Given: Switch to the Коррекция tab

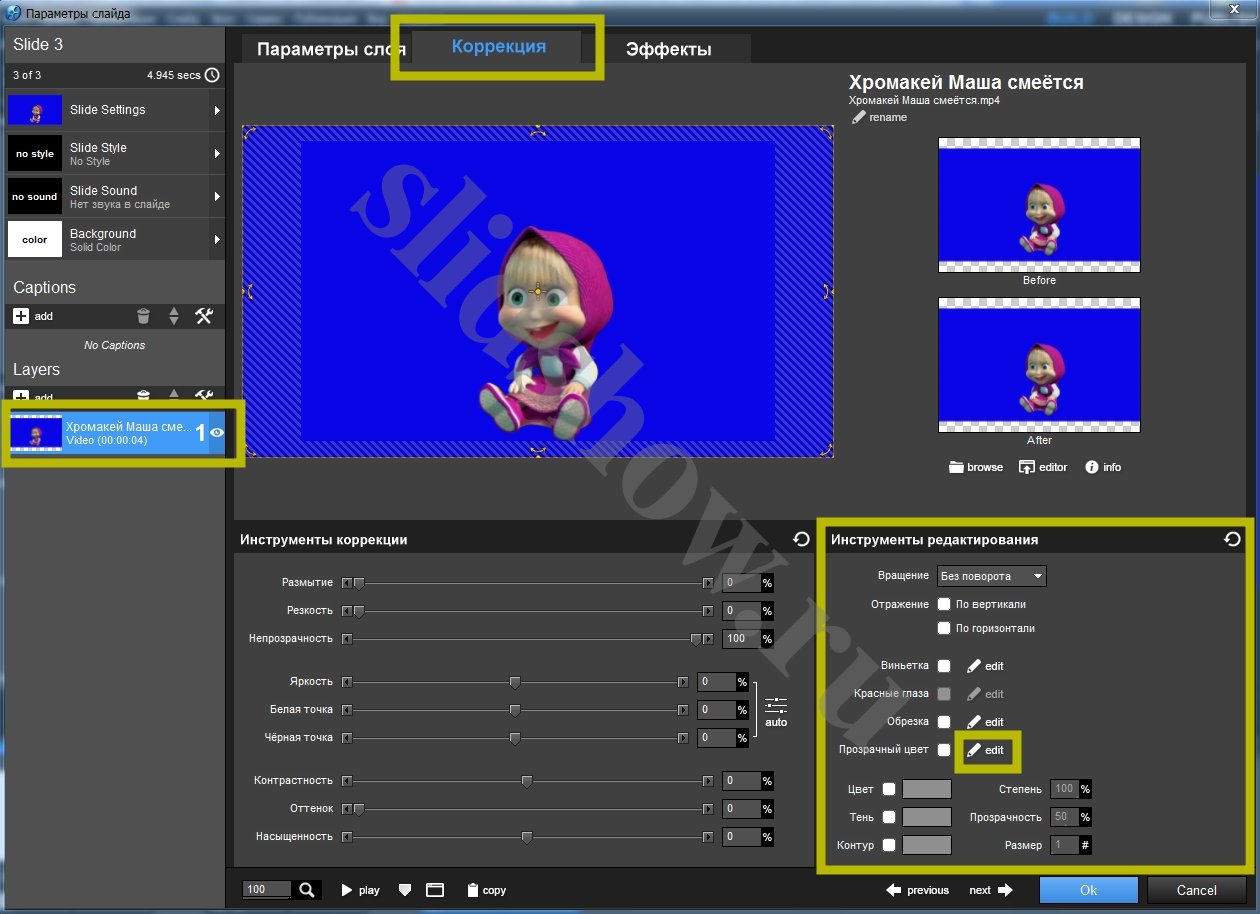Looking at the screenshot, I should click(499, 47).
